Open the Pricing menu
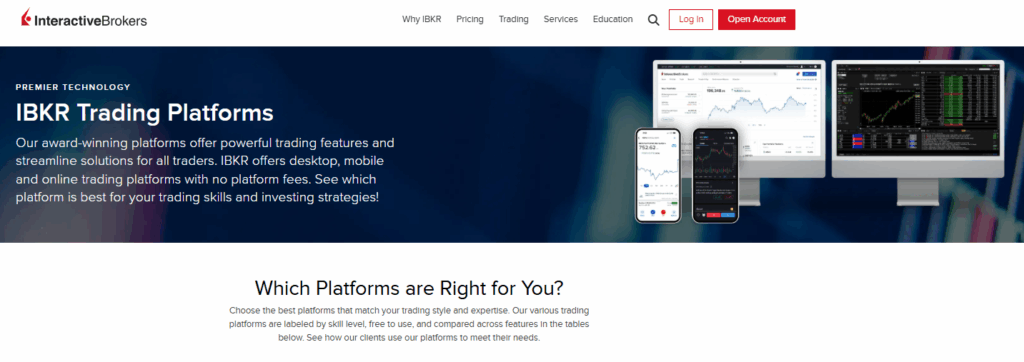The image size is (1024, 362). pyautogui.click(x=470, y=20)
